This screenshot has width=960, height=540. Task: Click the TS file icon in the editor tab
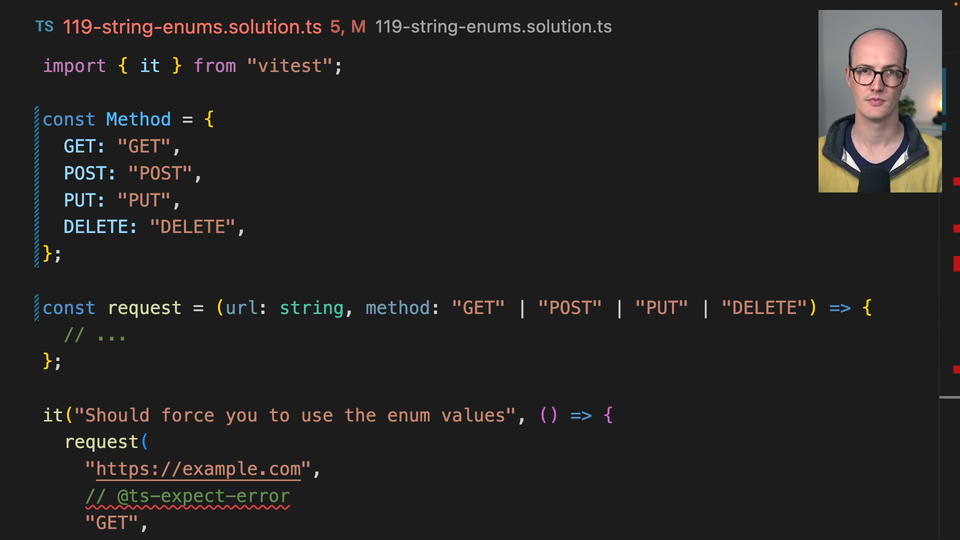coord(44,27)
